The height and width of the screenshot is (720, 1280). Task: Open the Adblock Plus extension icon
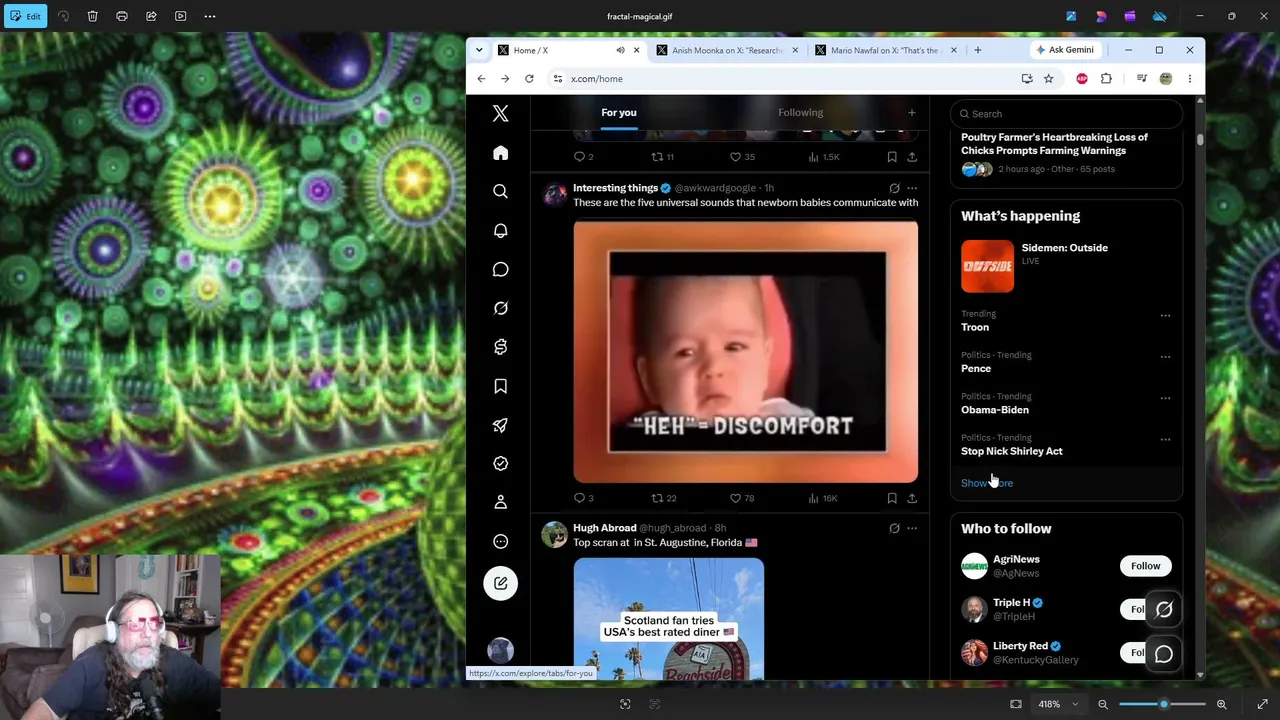coord(1082,79)
